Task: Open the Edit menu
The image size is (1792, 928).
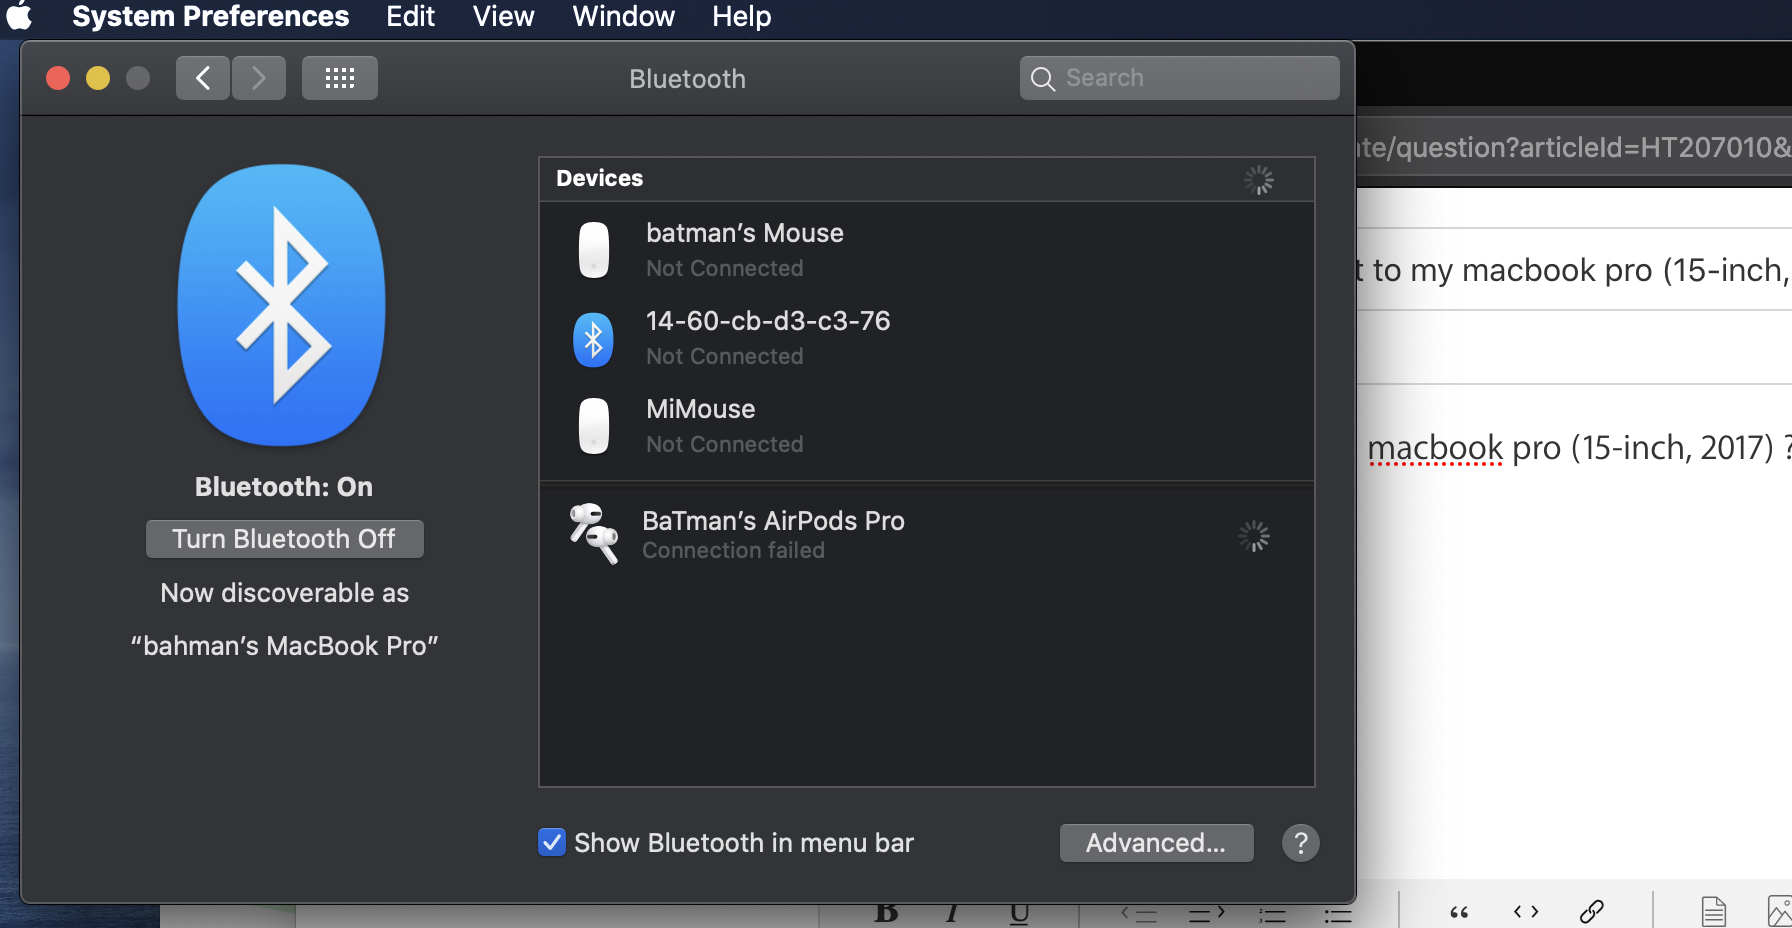Action: (x=411, y=16)
